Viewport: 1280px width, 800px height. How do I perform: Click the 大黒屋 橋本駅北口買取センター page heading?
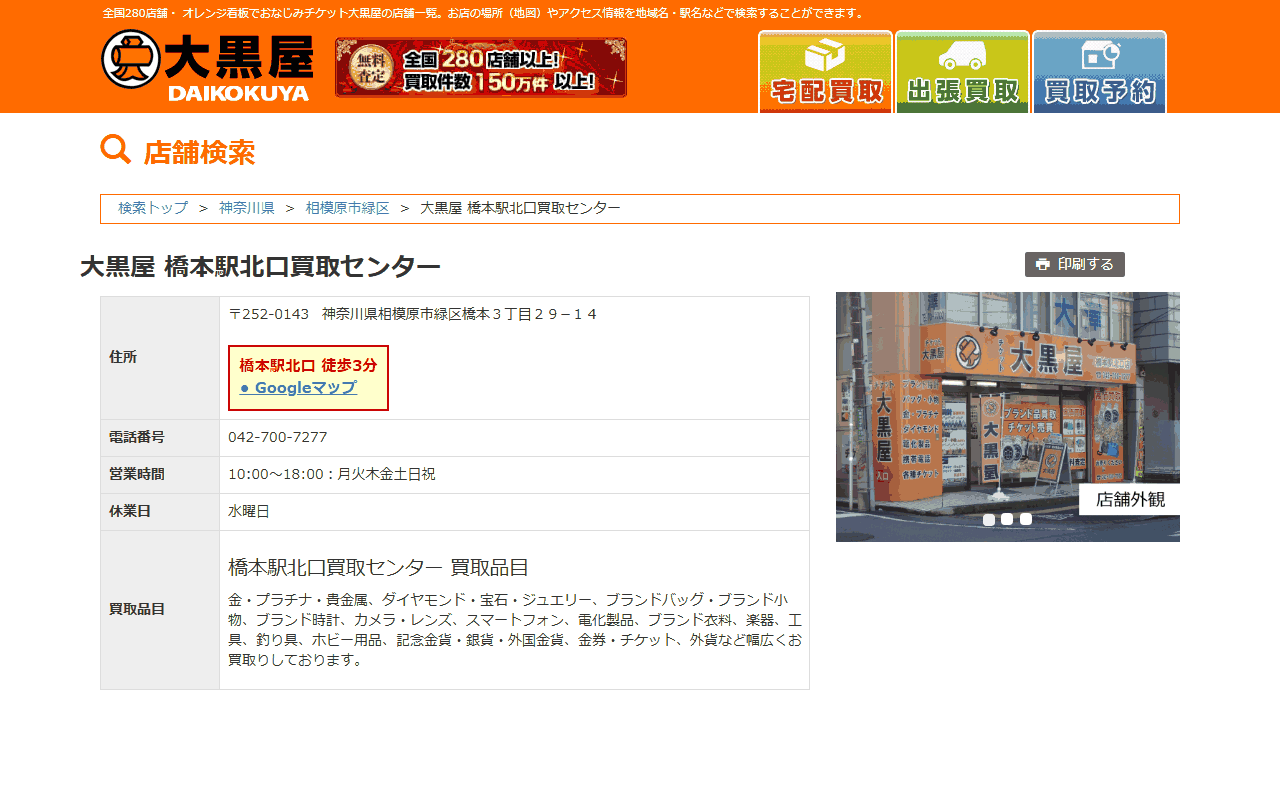[x=260, y=267]
